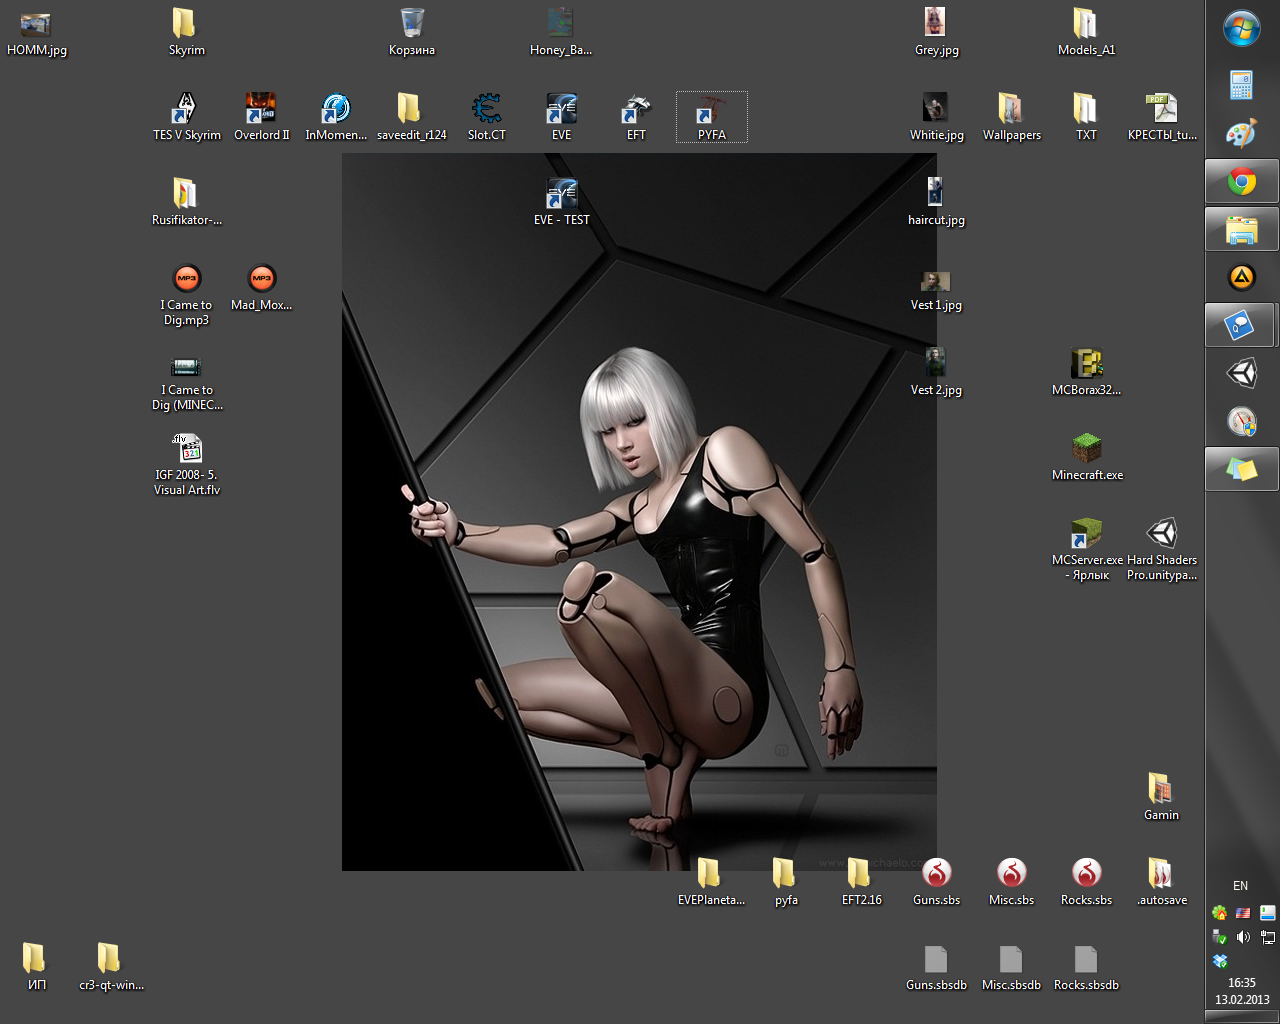
Task: Select the Wallpapers folder
Action: click(x=1011, y=108)
